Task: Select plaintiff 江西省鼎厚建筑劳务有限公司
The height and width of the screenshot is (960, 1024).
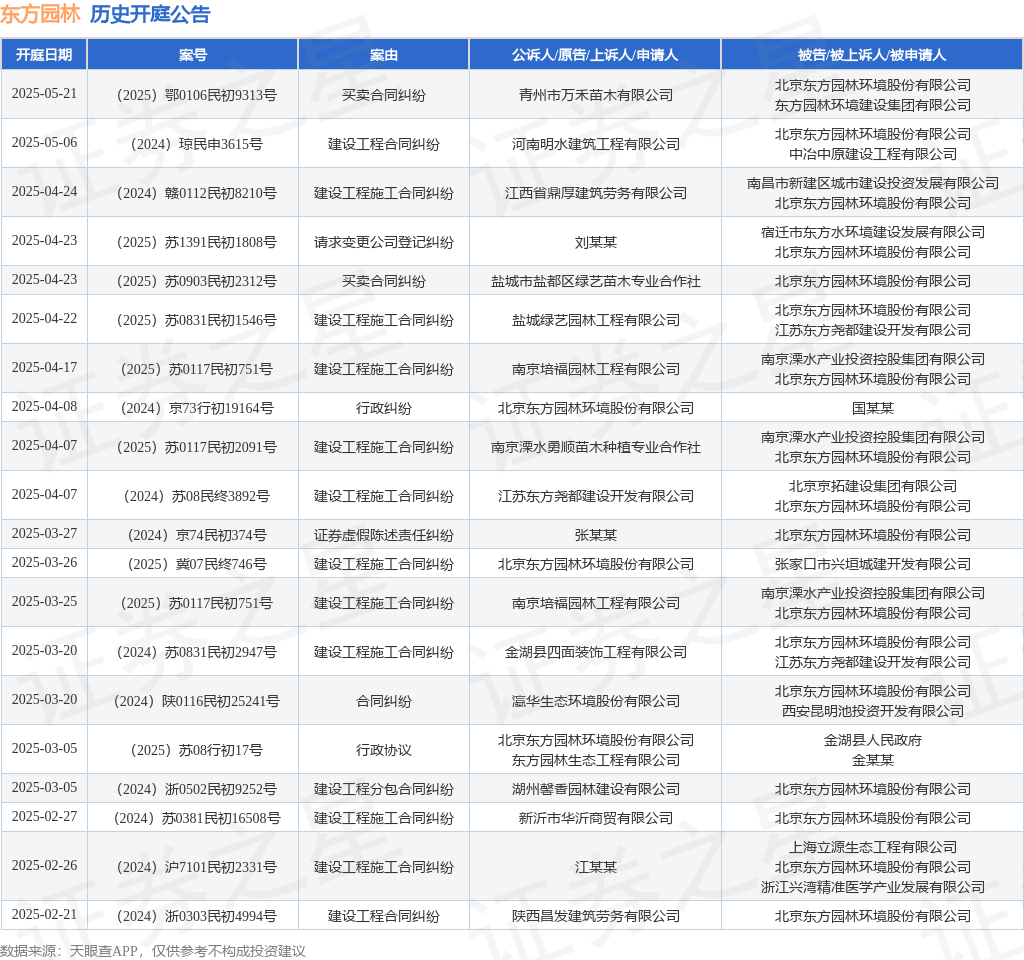Action: click(x=596, y=193)
